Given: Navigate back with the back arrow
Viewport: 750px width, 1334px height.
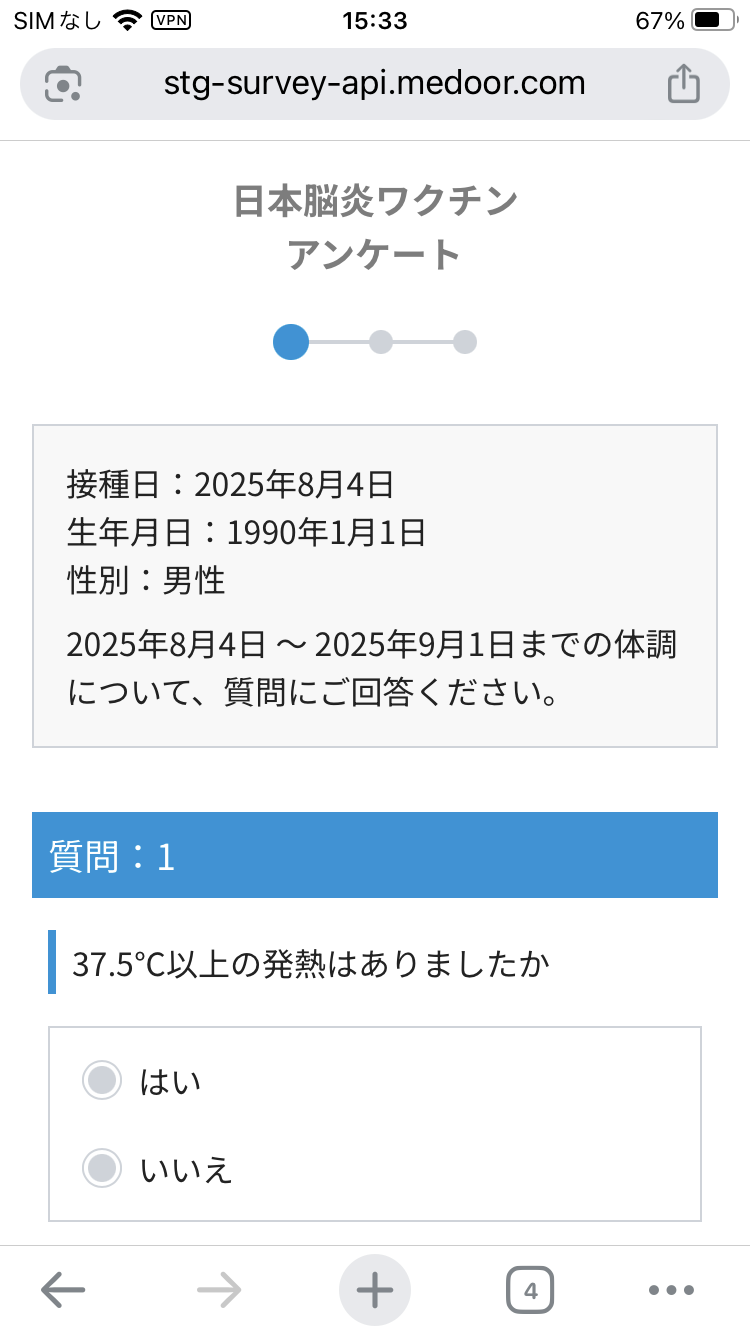Looking at the screenshot, I should (x=62, y=1289).
